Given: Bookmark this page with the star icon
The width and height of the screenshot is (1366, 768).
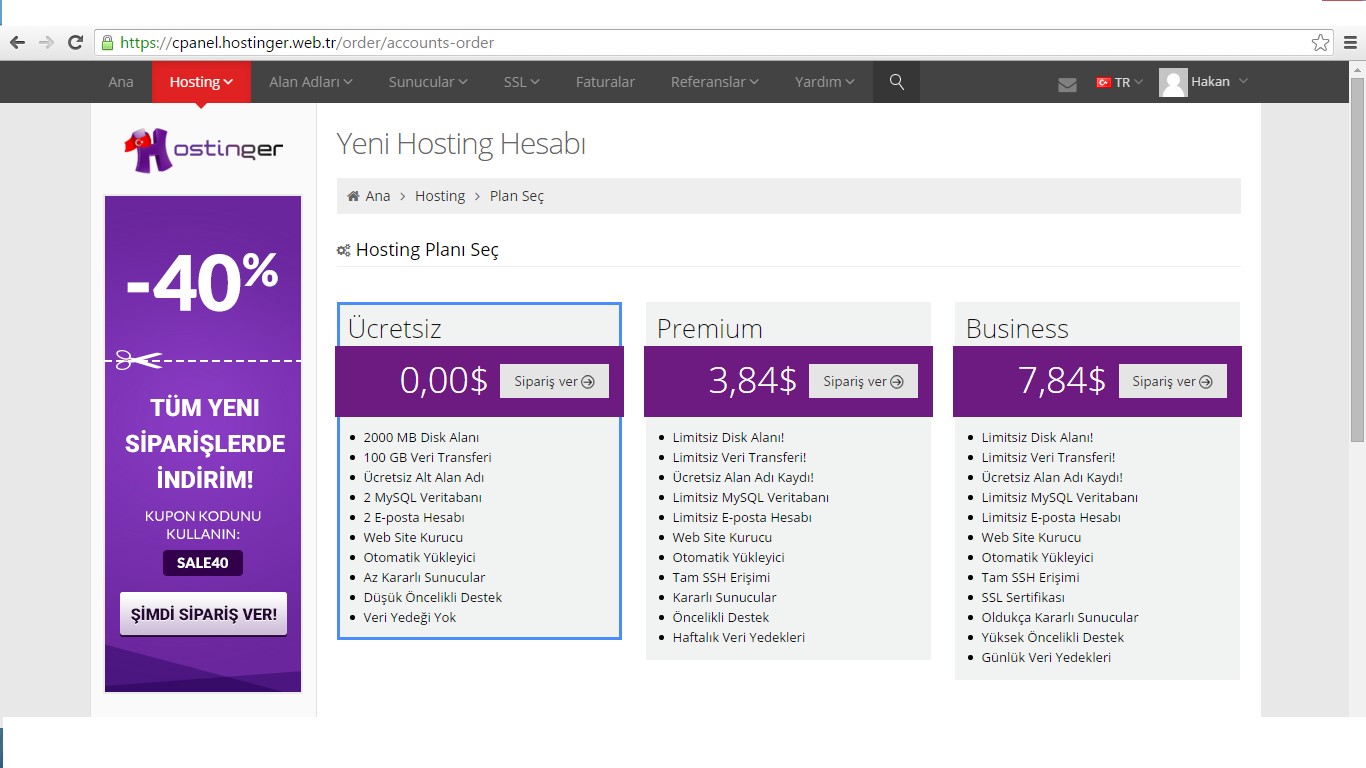Looking at the screenshot, I should (x=1321, y=43).
